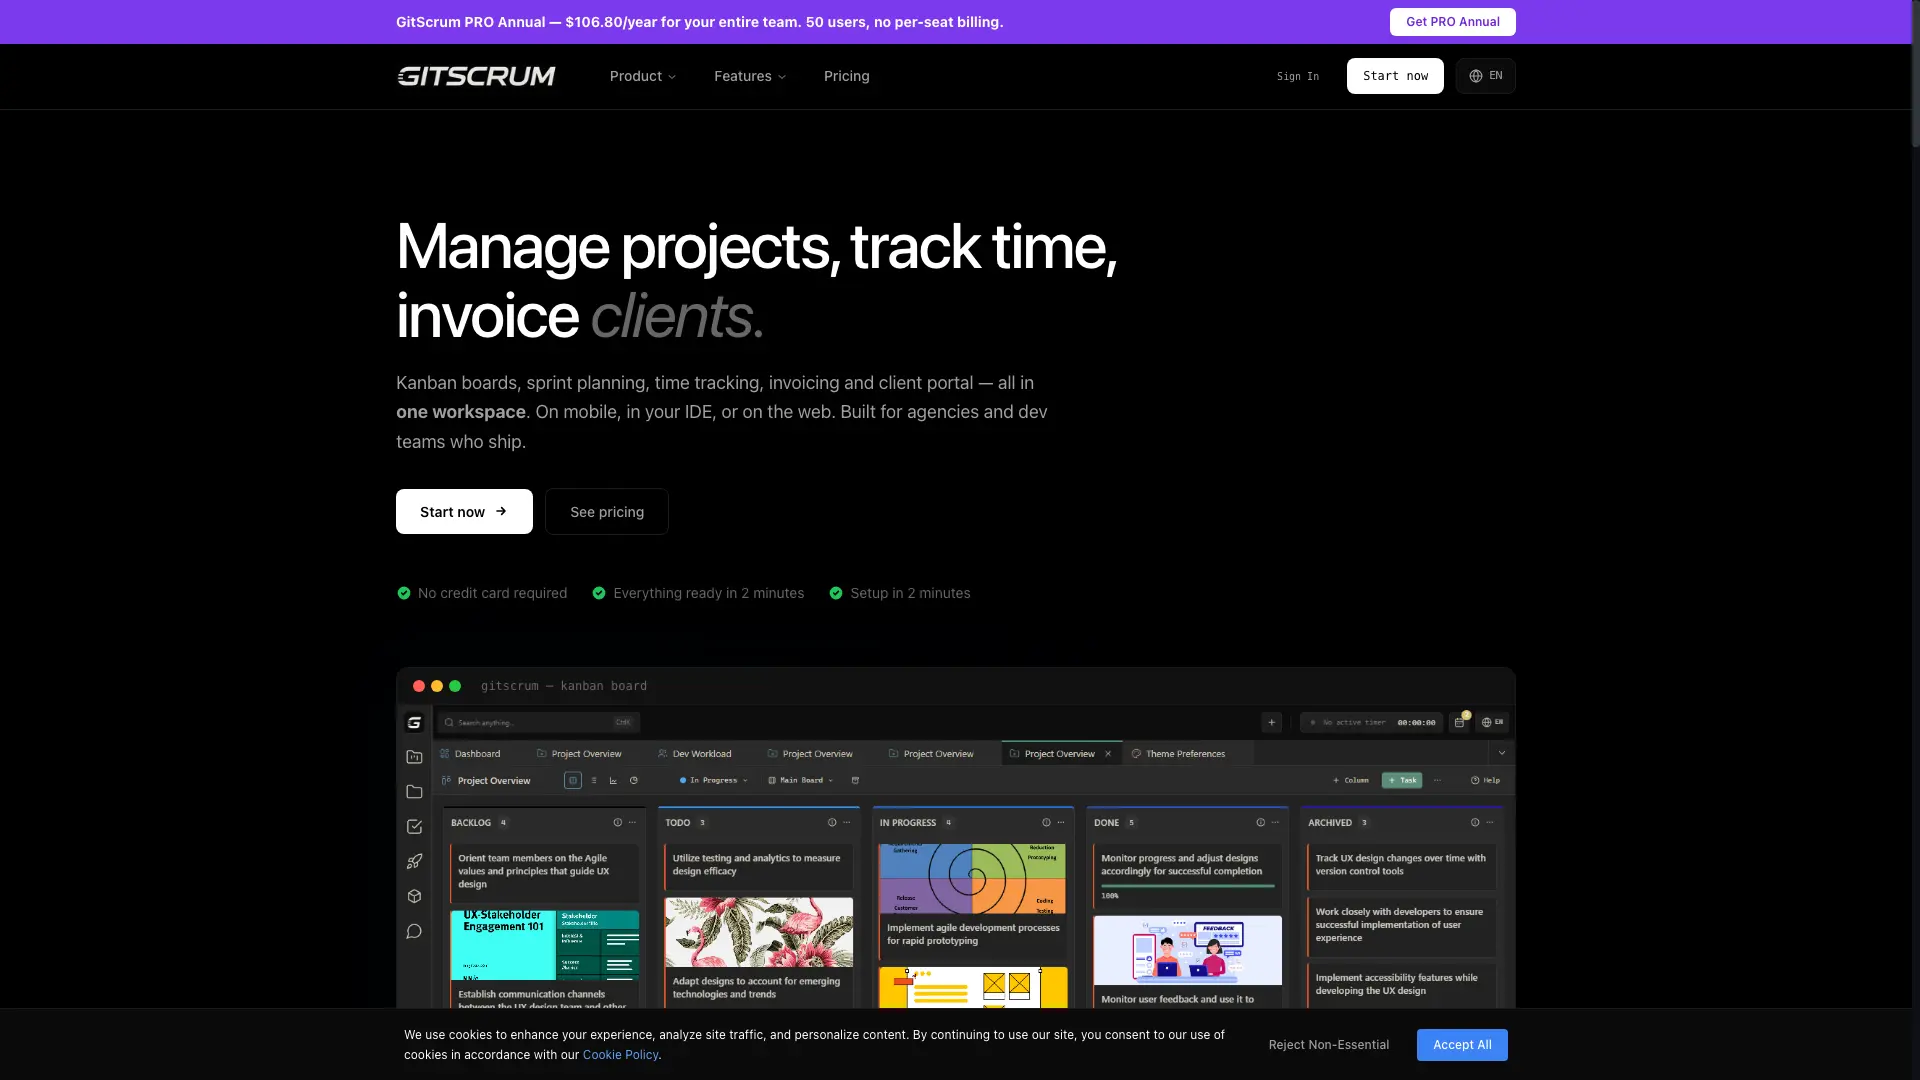Open the UX Stakeholder Engagement 101 card thumbnail
Screen dimensions: 1920x1080
tap(545, 945)
